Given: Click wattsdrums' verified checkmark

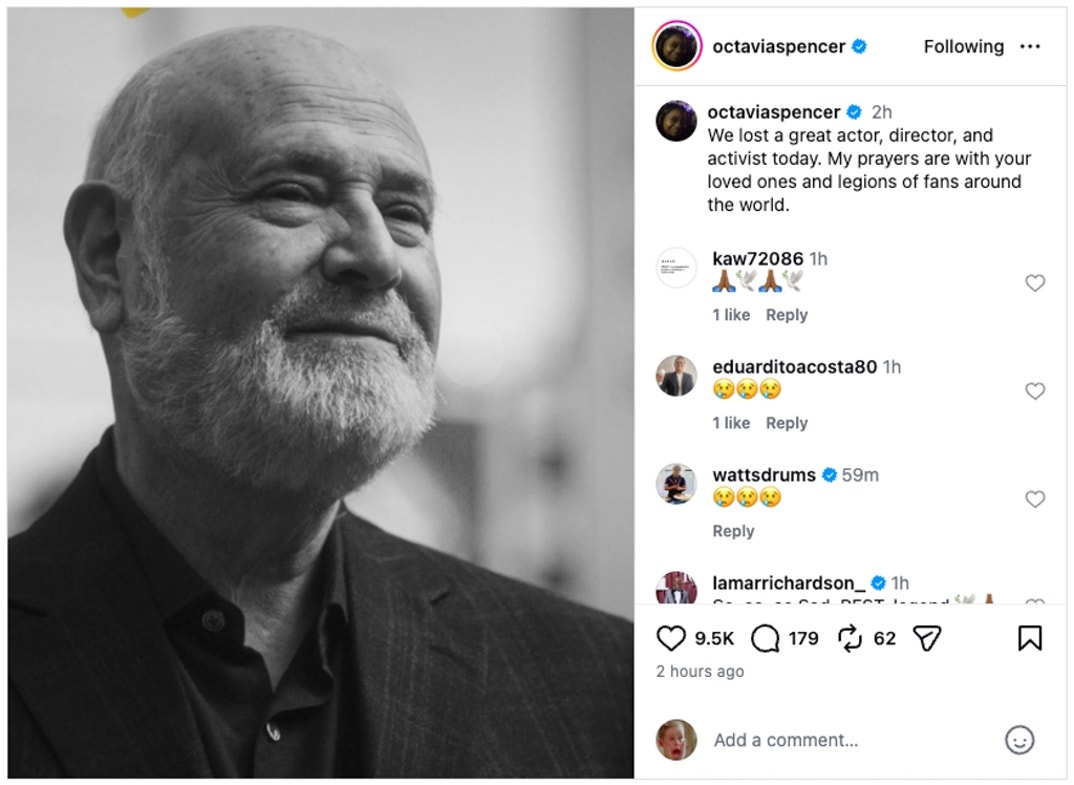Looking at the screenshot, I should (x=830, y=475).
